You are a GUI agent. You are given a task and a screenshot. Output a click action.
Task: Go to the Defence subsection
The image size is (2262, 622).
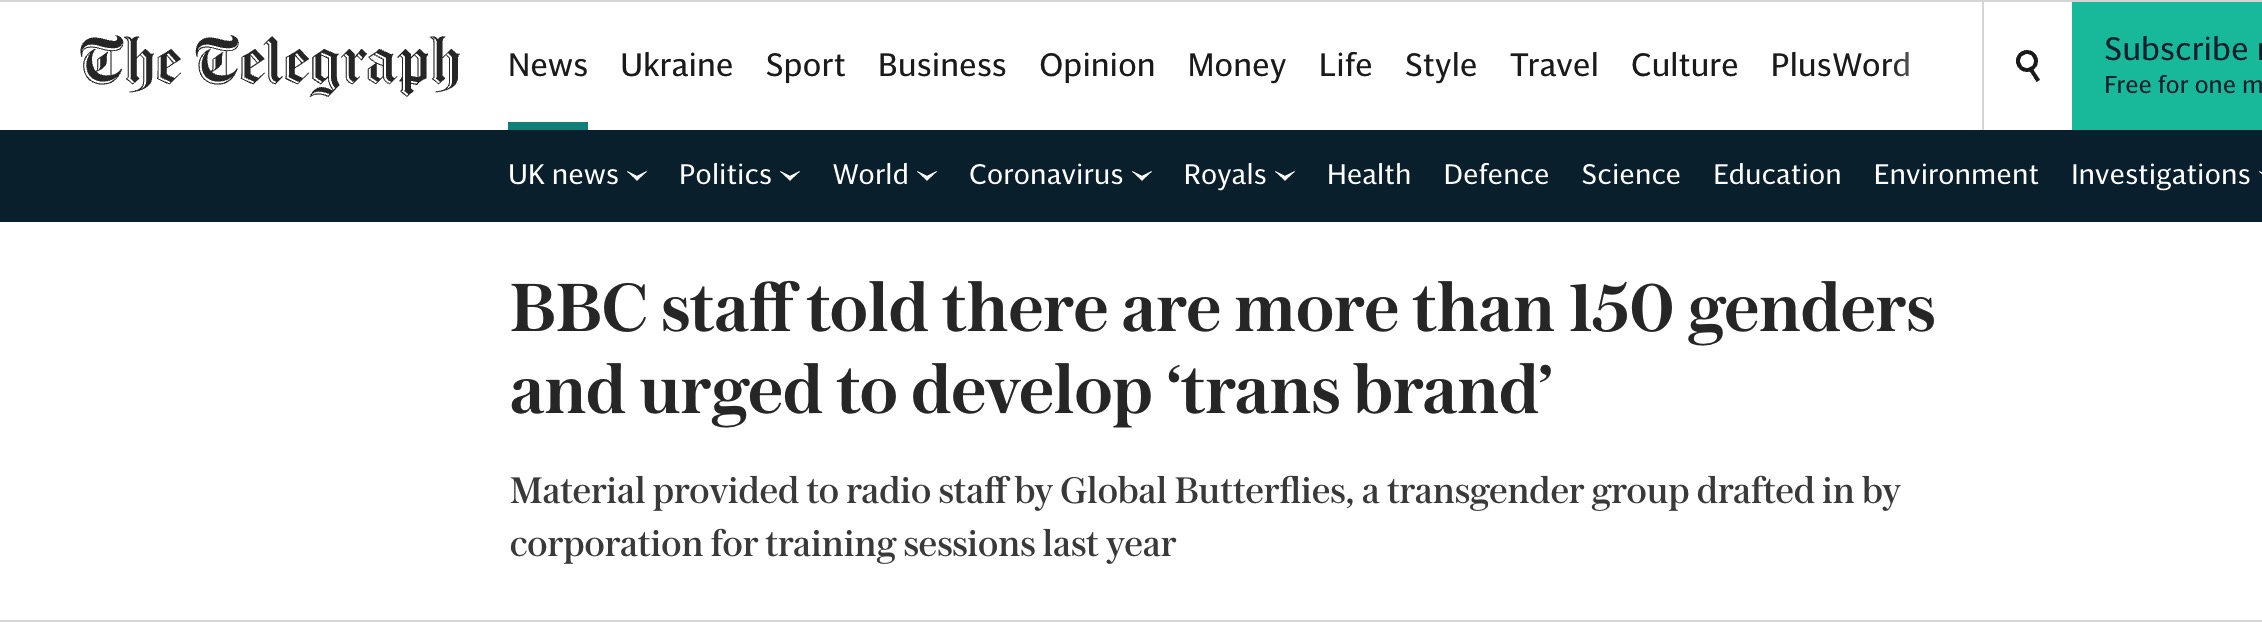pos(1496,175)
